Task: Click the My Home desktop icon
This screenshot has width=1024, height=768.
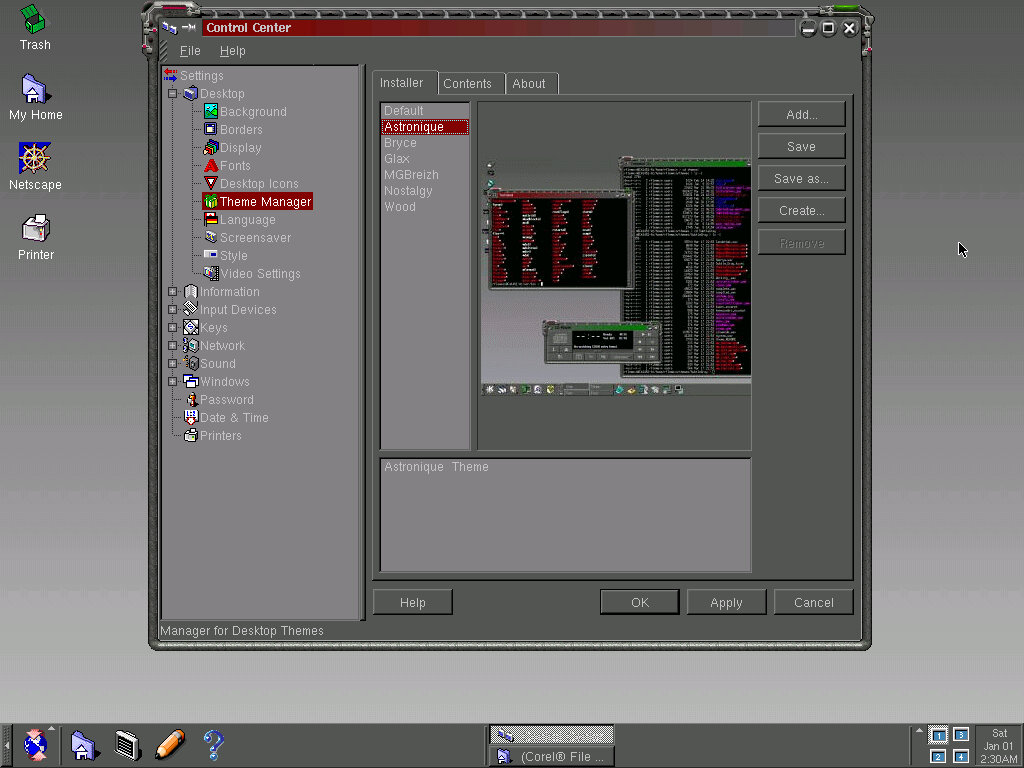Action: [x=35, y=89]
